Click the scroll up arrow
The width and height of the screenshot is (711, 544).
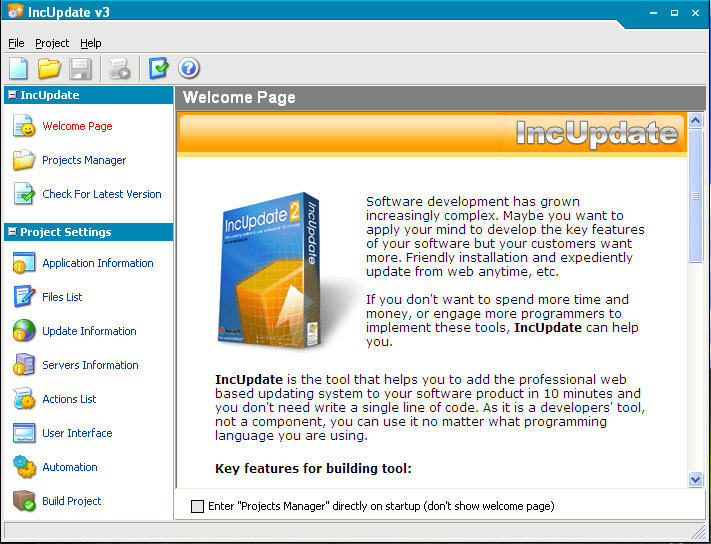pos(695,121)
